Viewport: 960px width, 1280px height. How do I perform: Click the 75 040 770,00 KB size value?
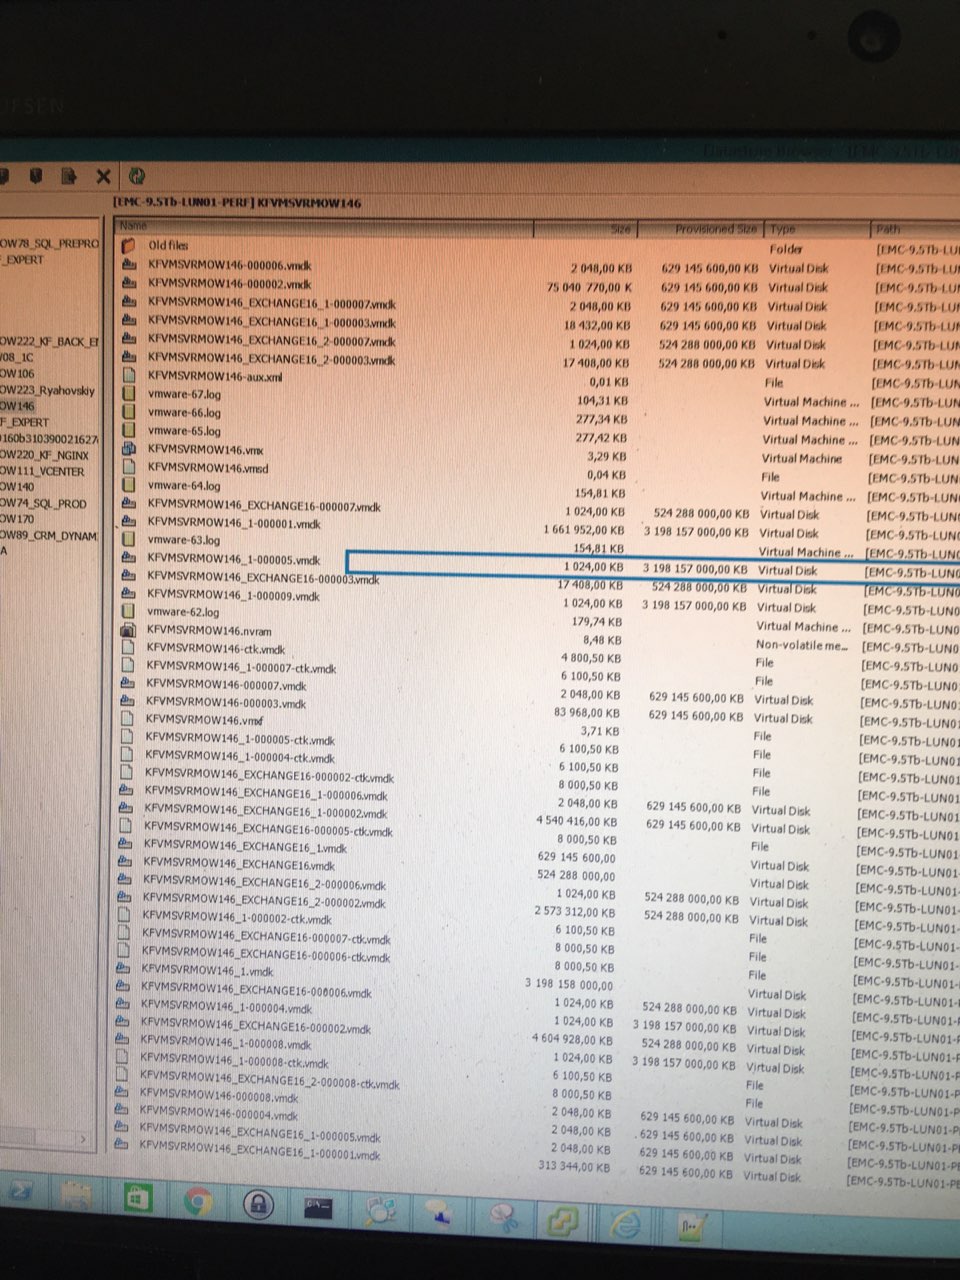coord(589,287)
